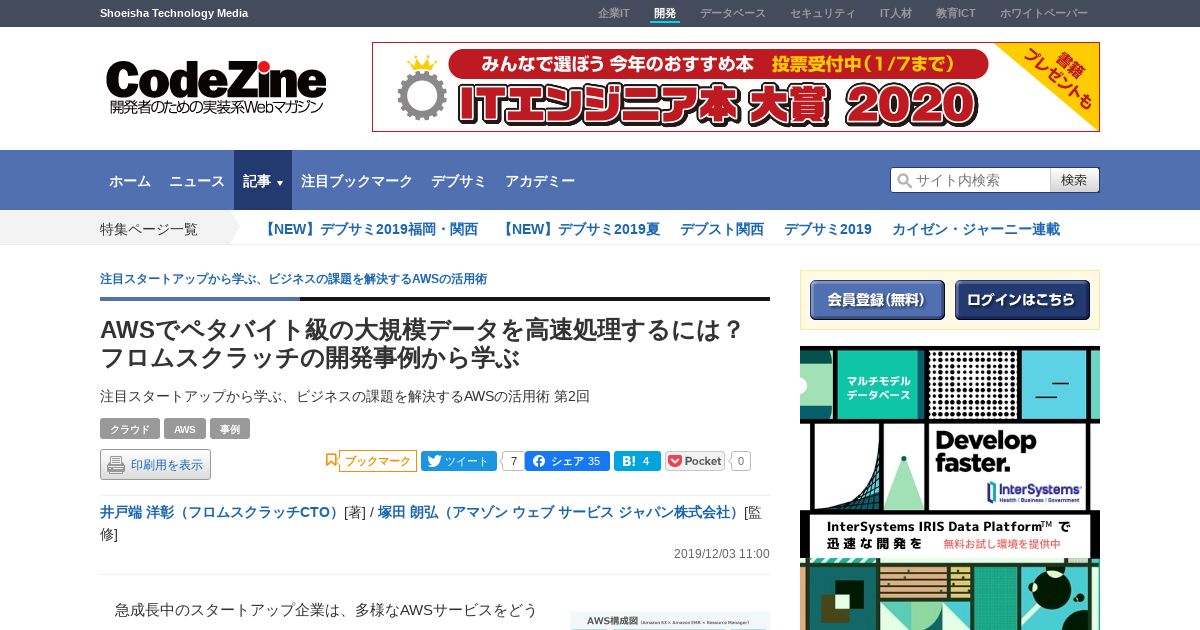
Task: Click 印刷用を表示 print button
Action: (x=155, y=465)
